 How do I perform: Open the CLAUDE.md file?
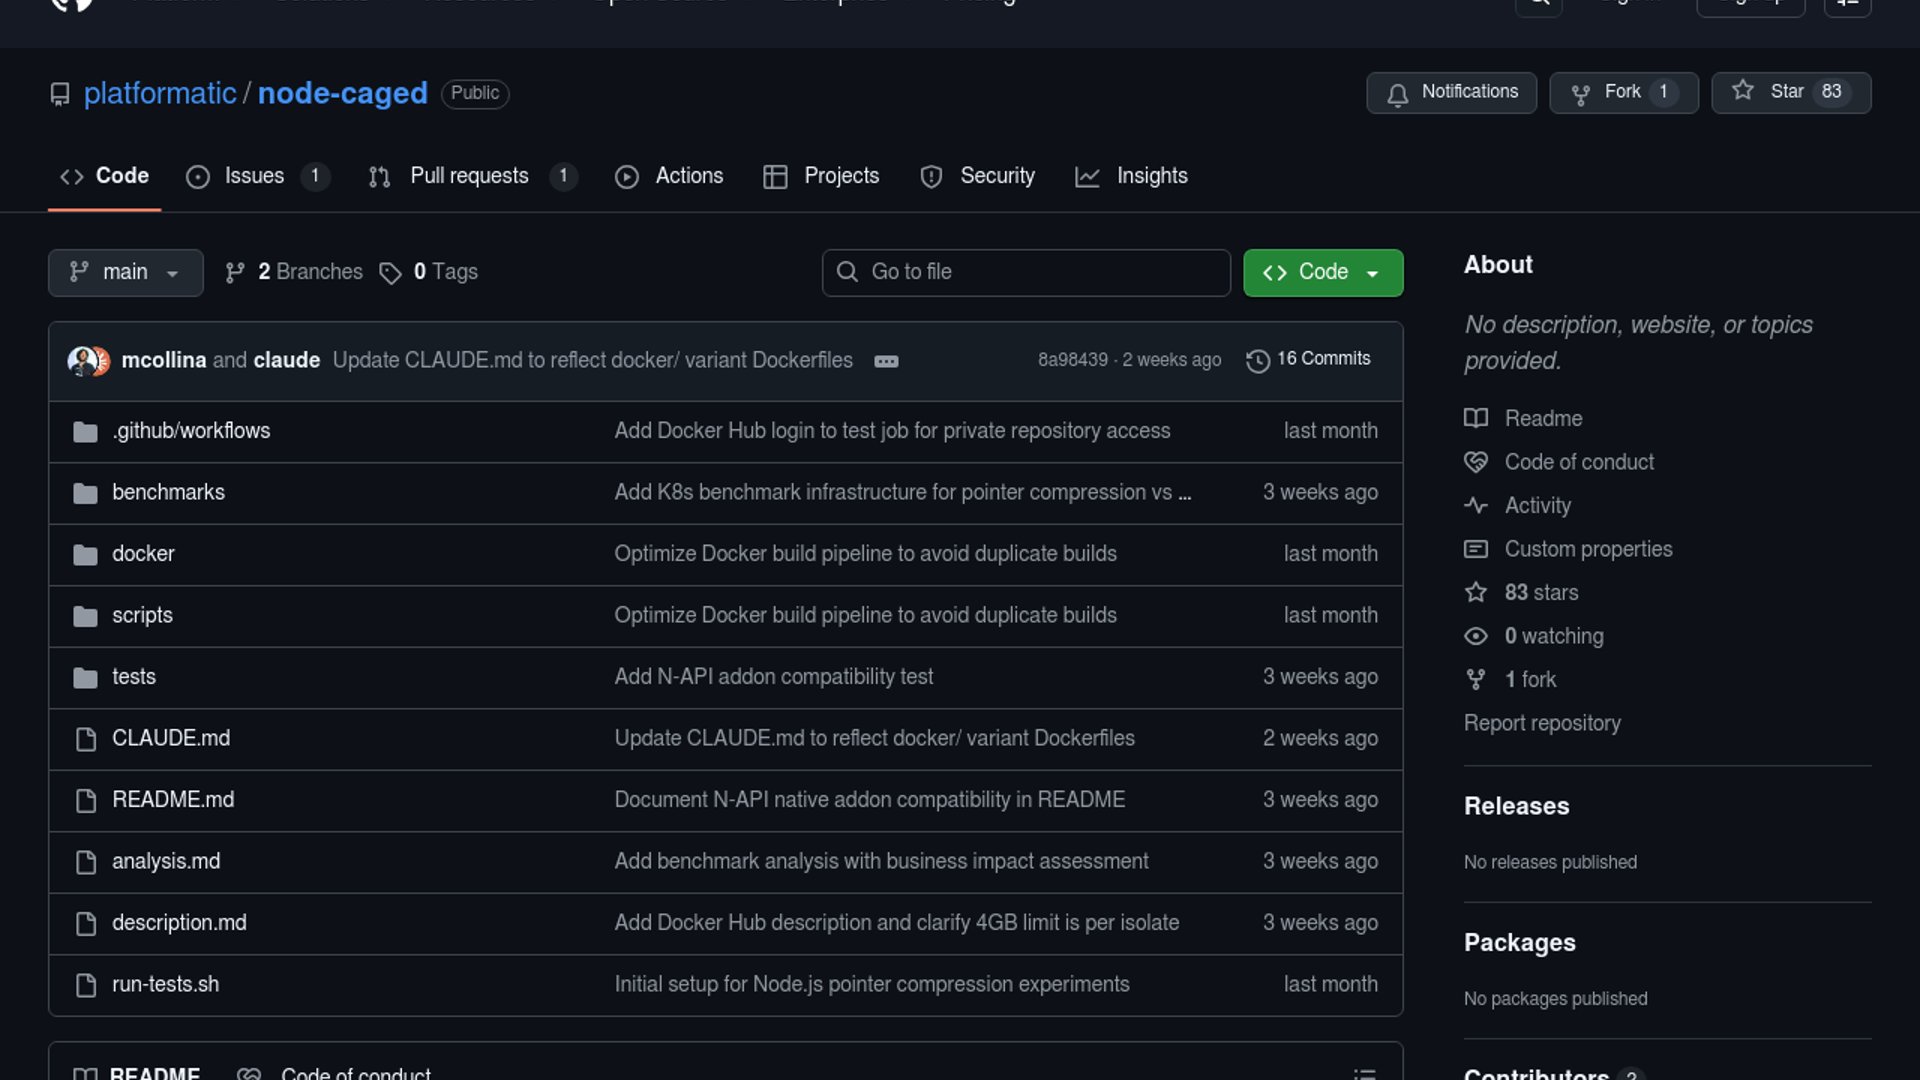coord(171,738)
